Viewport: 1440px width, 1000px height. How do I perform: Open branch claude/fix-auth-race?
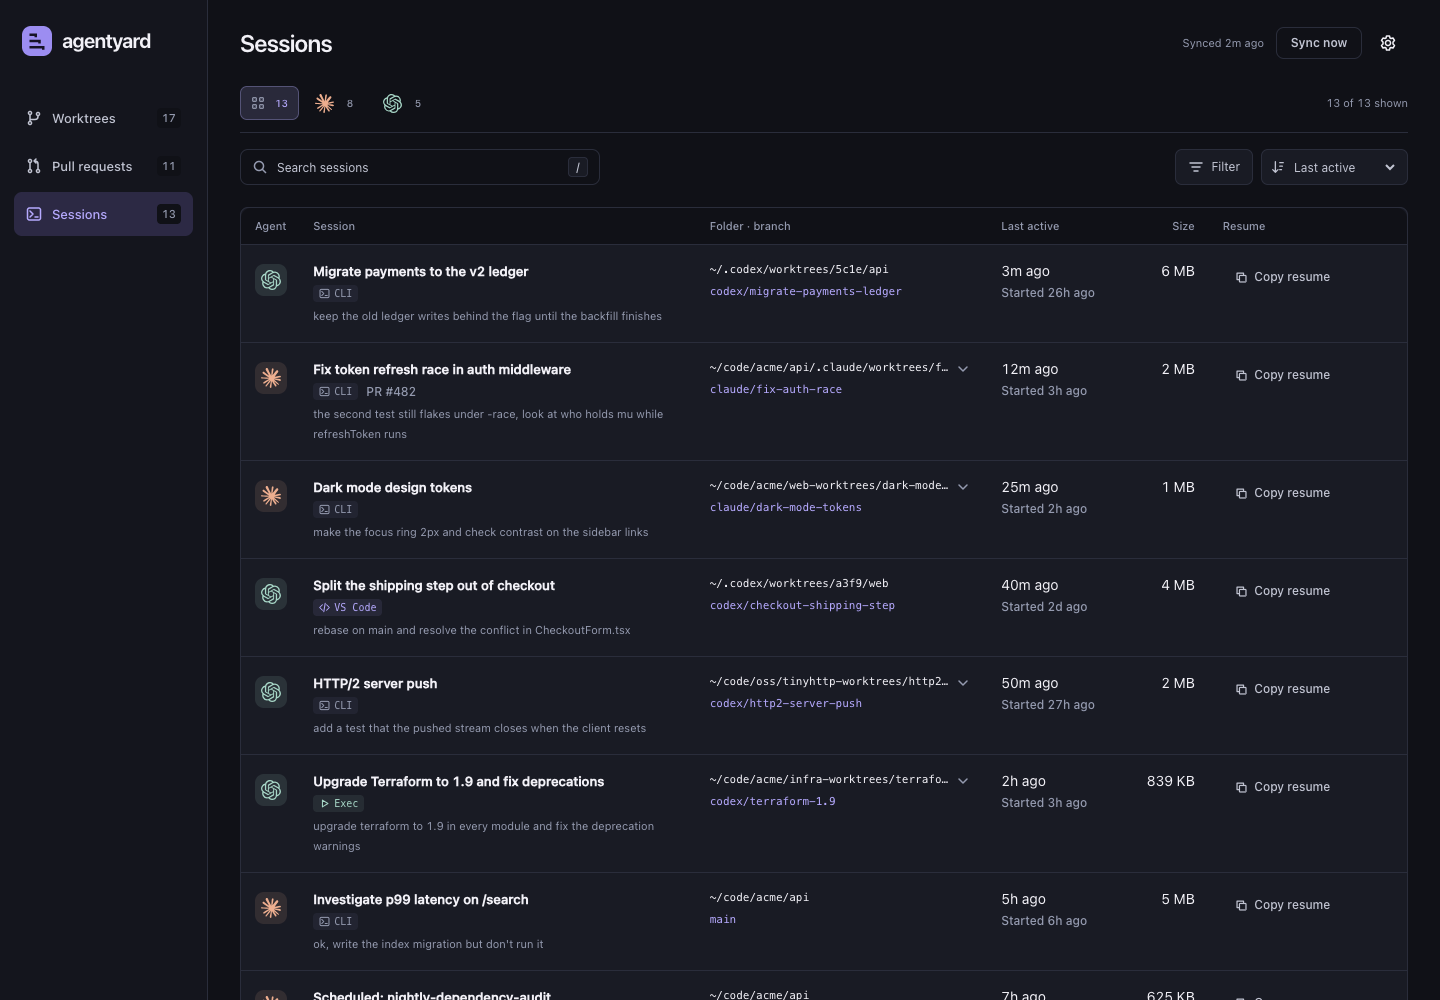776,389
